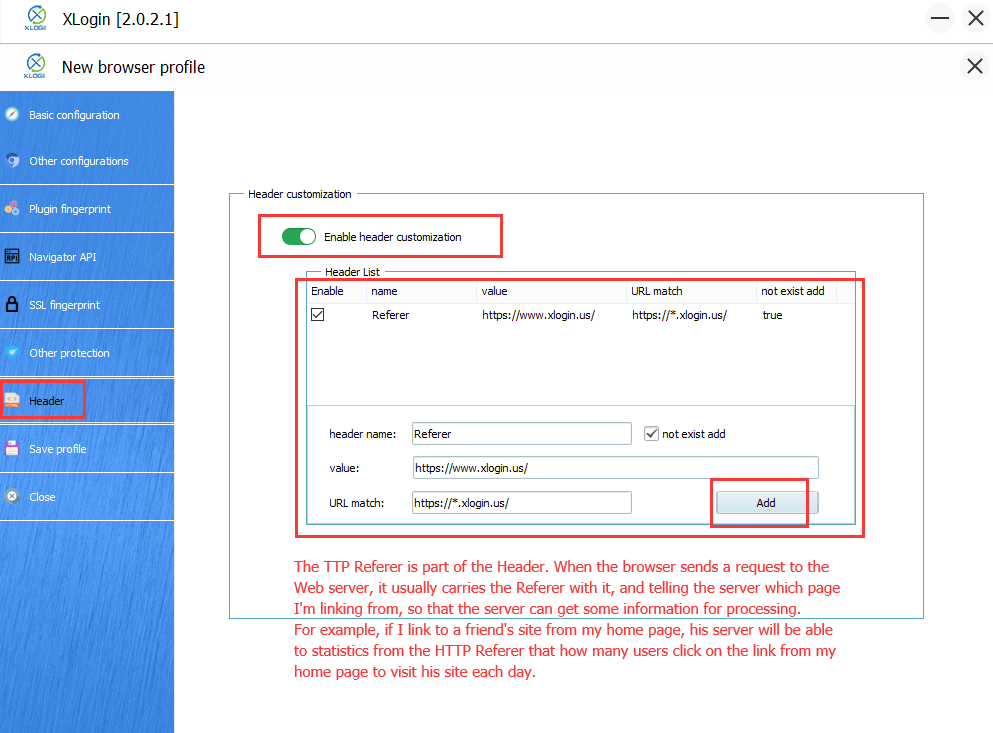Select the true cell in Header List
Screen dimensions: 993x733
773,315
